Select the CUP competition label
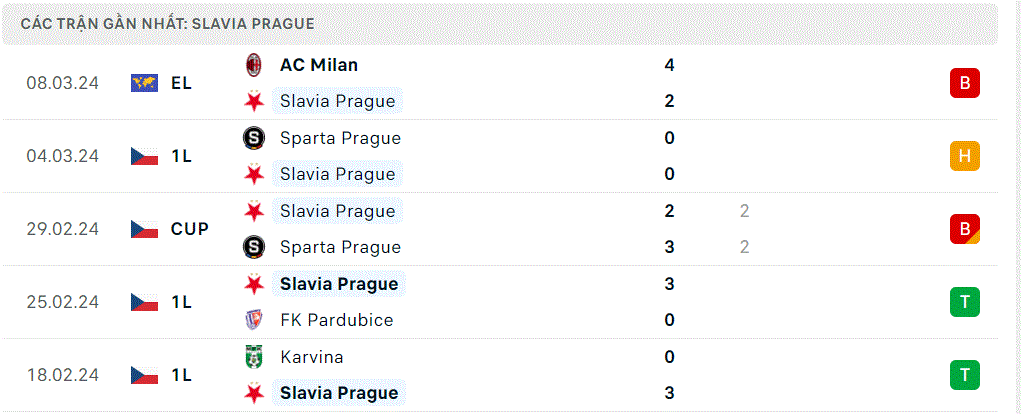 tap(190, 229)
